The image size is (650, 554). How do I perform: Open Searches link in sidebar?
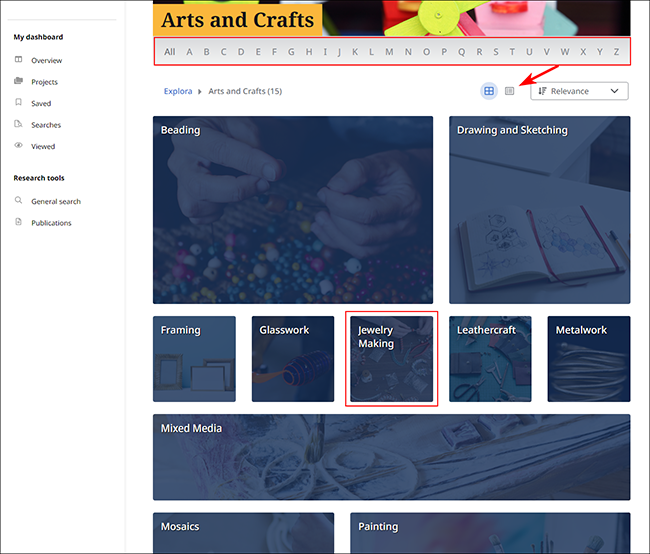click(x=46, y=125)
